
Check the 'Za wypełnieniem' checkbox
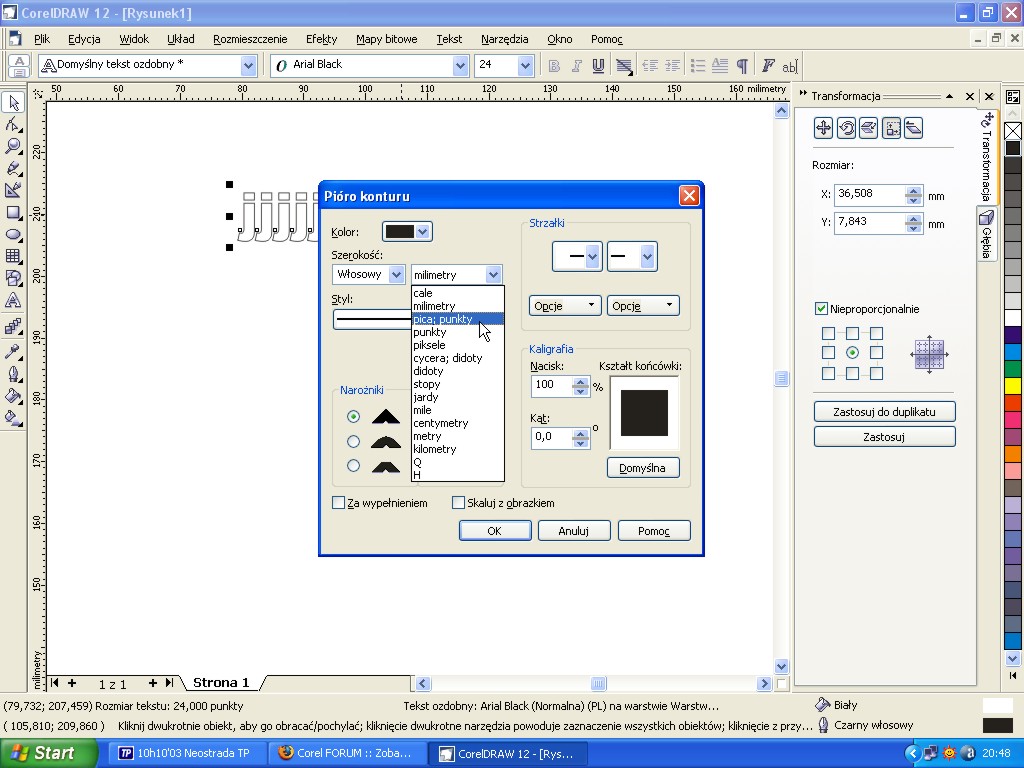[339, 503]
